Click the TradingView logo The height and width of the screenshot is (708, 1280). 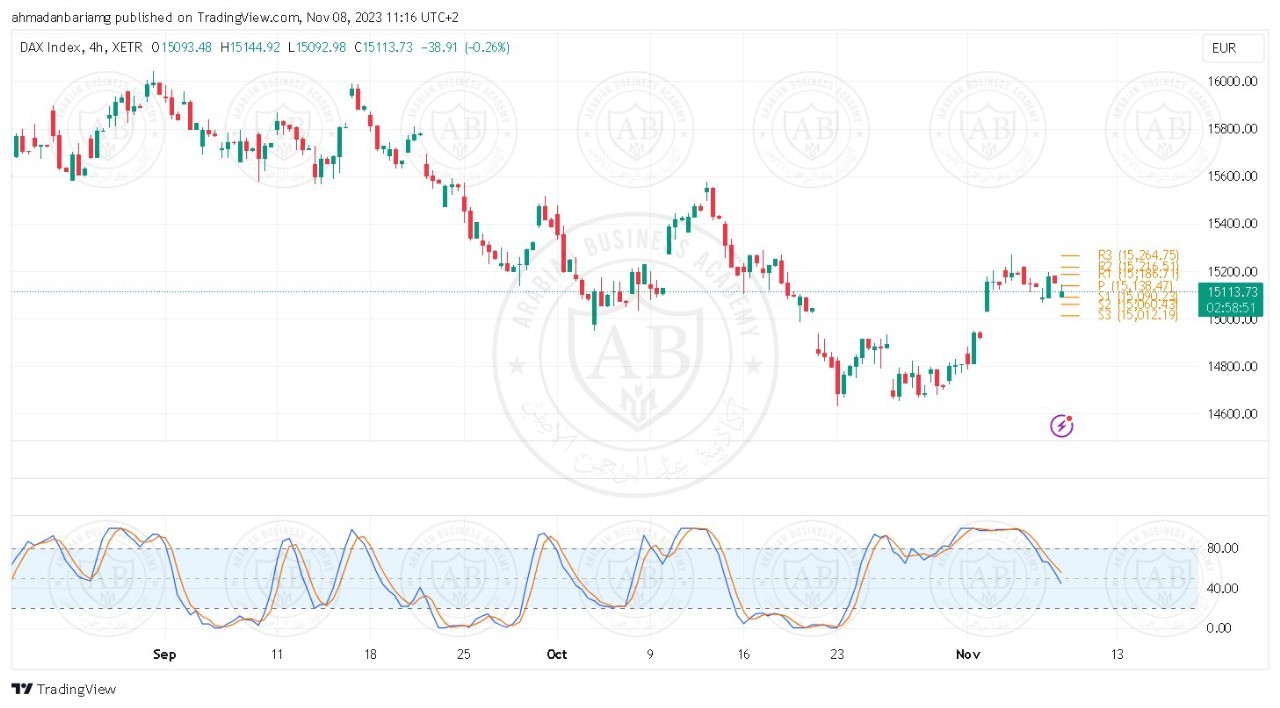coord(64,689)
